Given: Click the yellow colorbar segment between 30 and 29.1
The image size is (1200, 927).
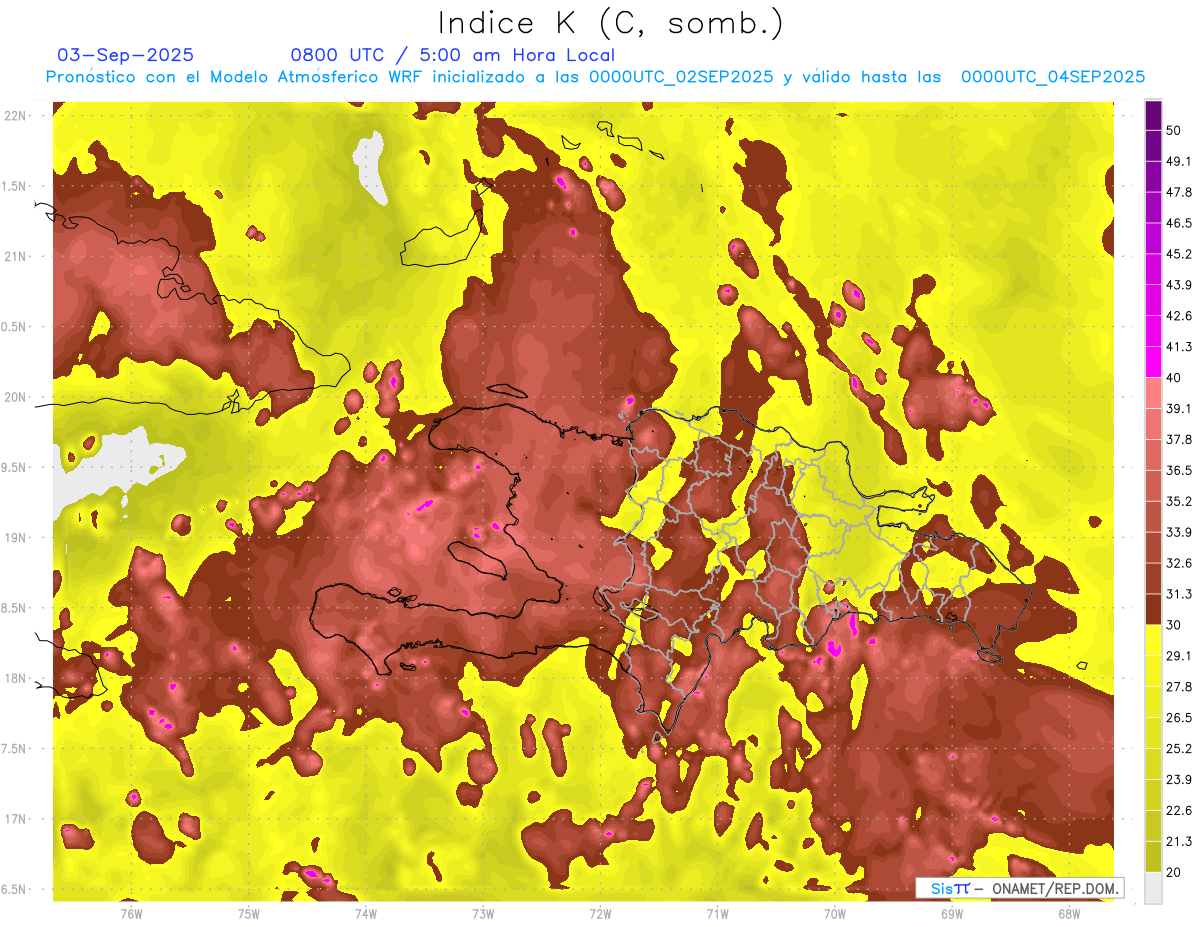Looking at the screenshot, I should [x=1153, y=640].
